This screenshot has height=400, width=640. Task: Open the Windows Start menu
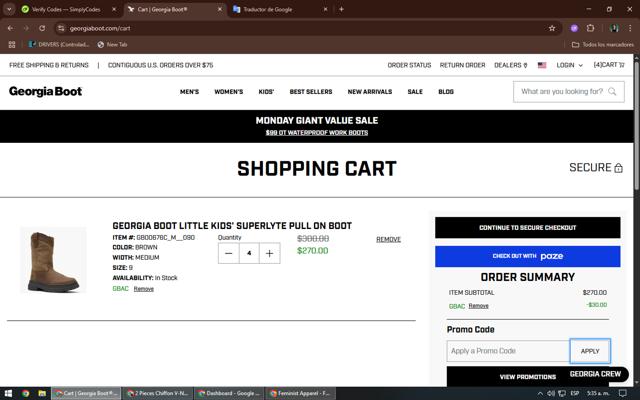click(8, 393)
